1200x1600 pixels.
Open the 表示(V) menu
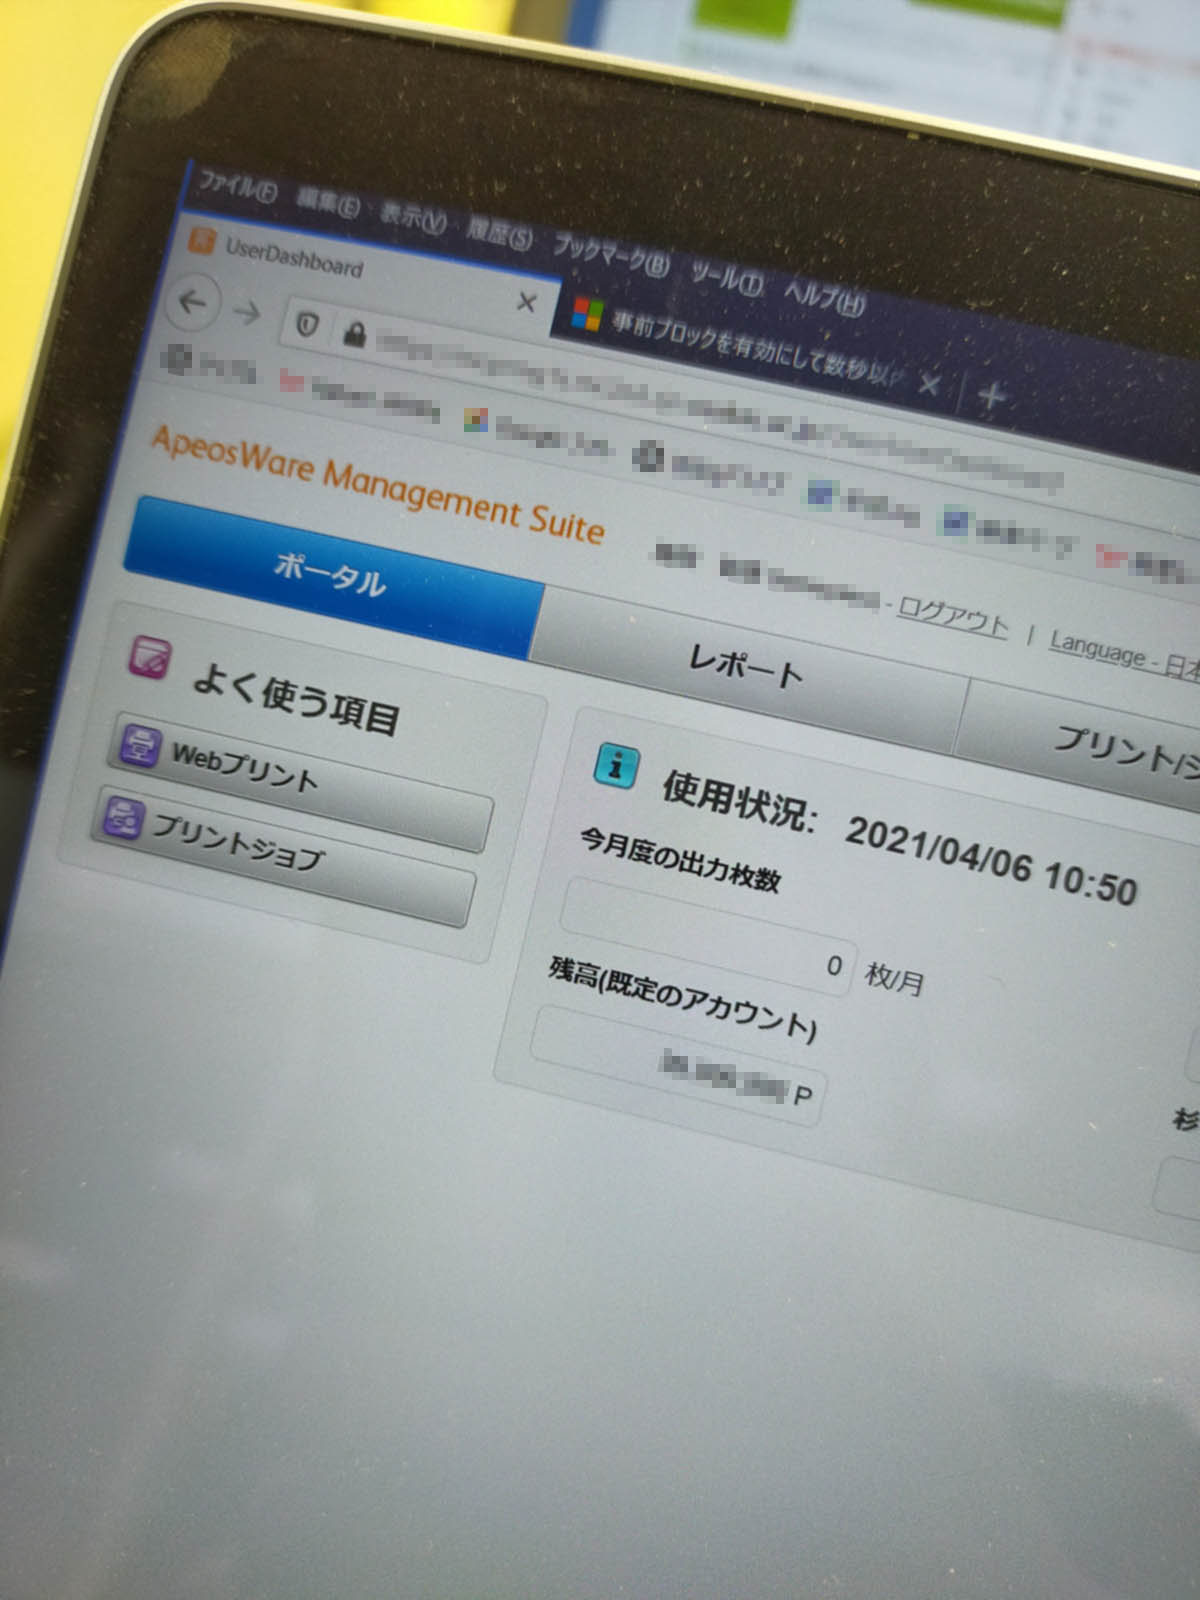point(412,217)
